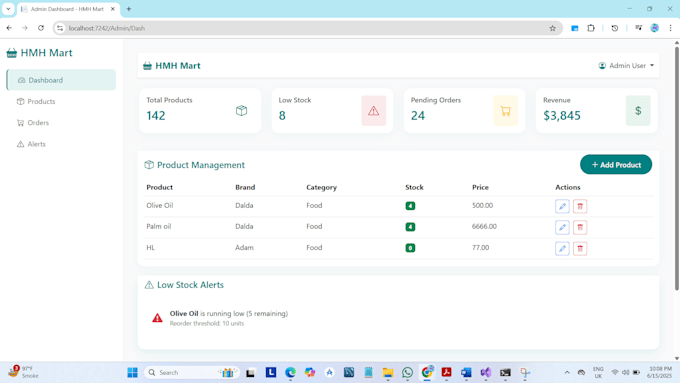Close the Admin Dashboard tab
This screenshot has height=383, width=680.
pyautogui.click(x=112, y=9)
